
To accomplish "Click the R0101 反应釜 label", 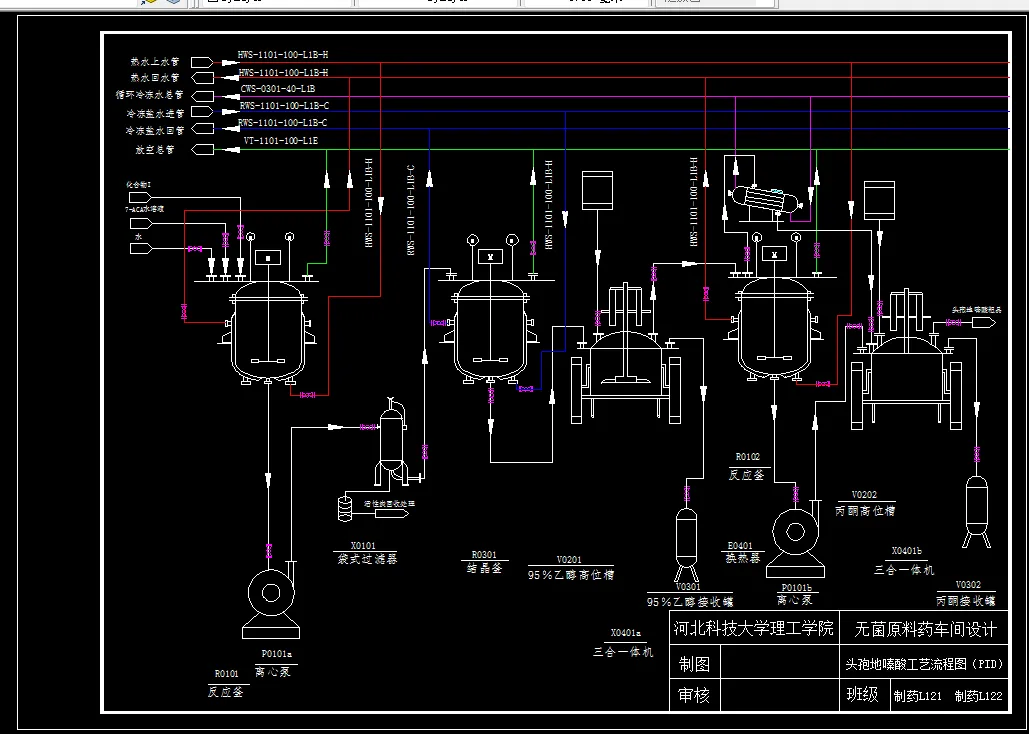I will click(226, 683).
